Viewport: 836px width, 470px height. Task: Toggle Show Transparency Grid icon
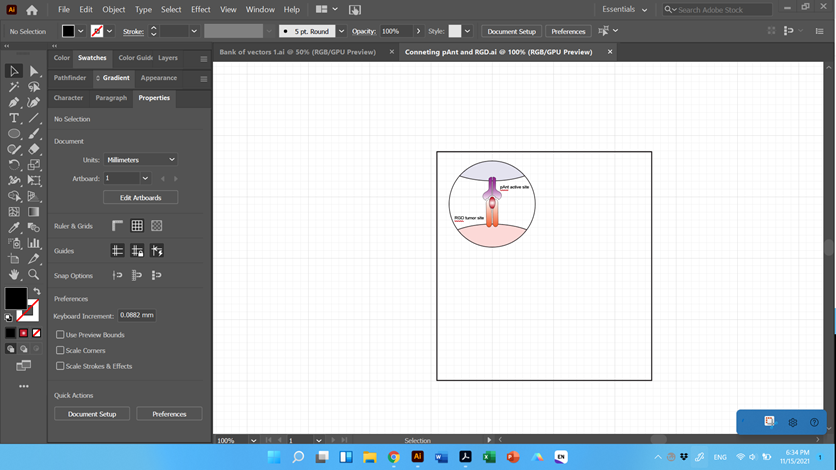[156, 226]
